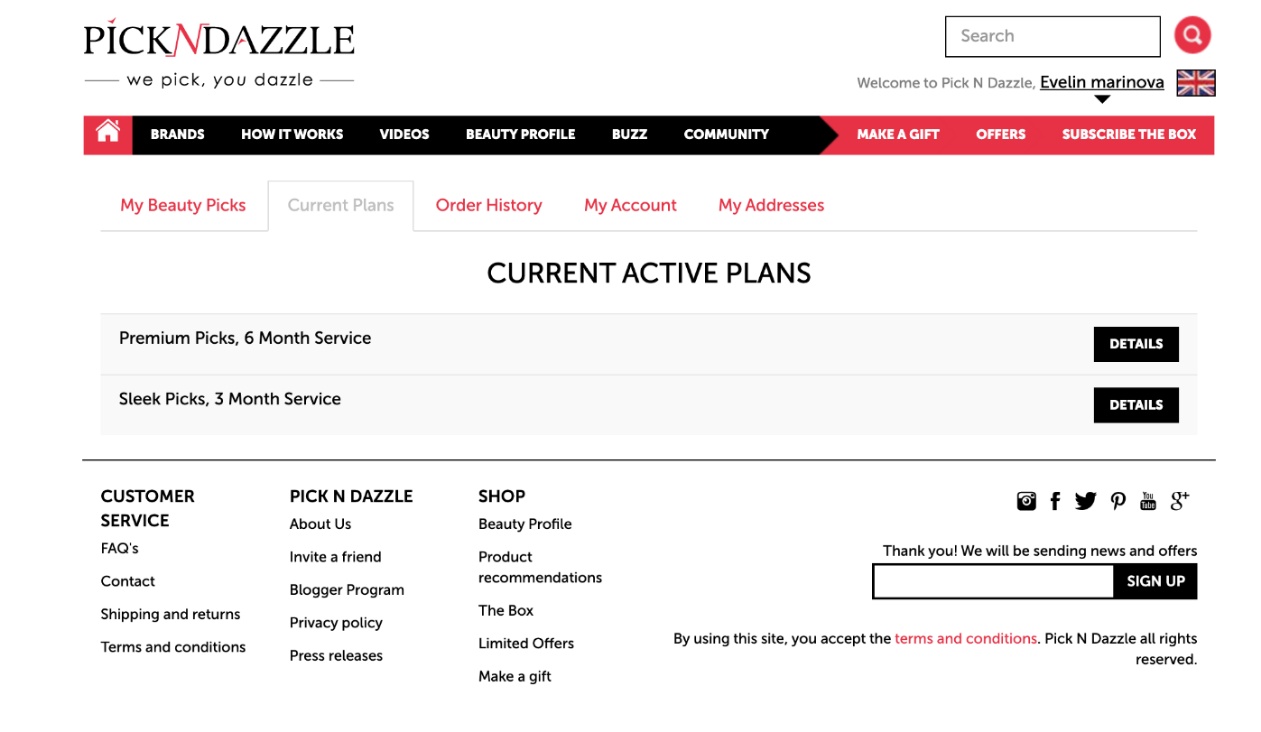Select Subscribe the Box in navigation

pyautogui.click(x=1129, y=134)
